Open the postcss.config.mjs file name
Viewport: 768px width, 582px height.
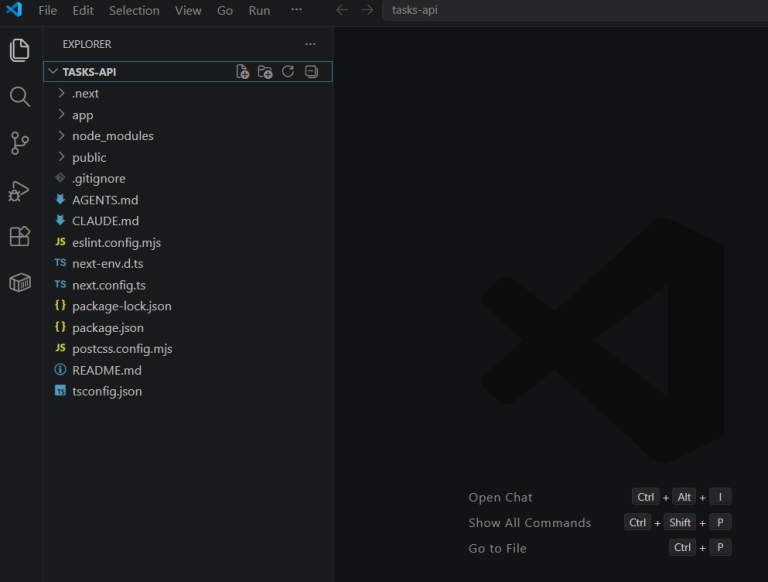coord(122,349)
